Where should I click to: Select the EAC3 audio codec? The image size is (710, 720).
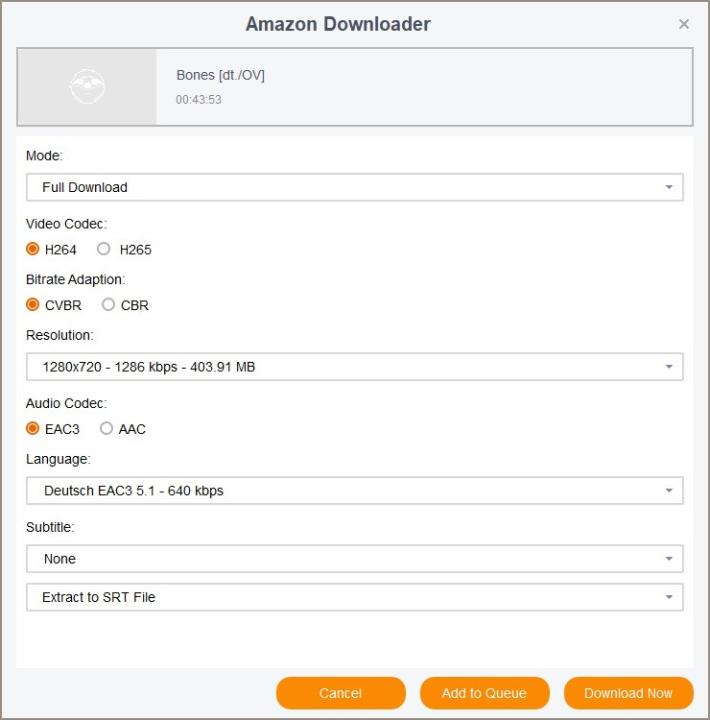(x=33, y=429)
